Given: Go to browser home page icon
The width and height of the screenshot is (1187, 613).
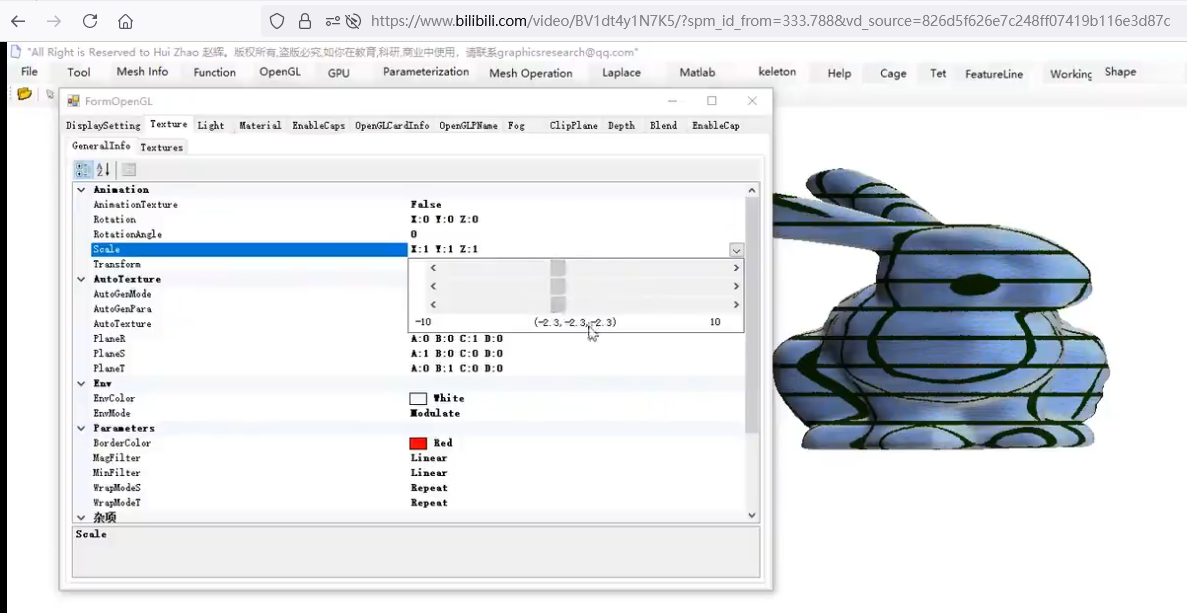Looking at the screenshot, I should tap(126, 21).
